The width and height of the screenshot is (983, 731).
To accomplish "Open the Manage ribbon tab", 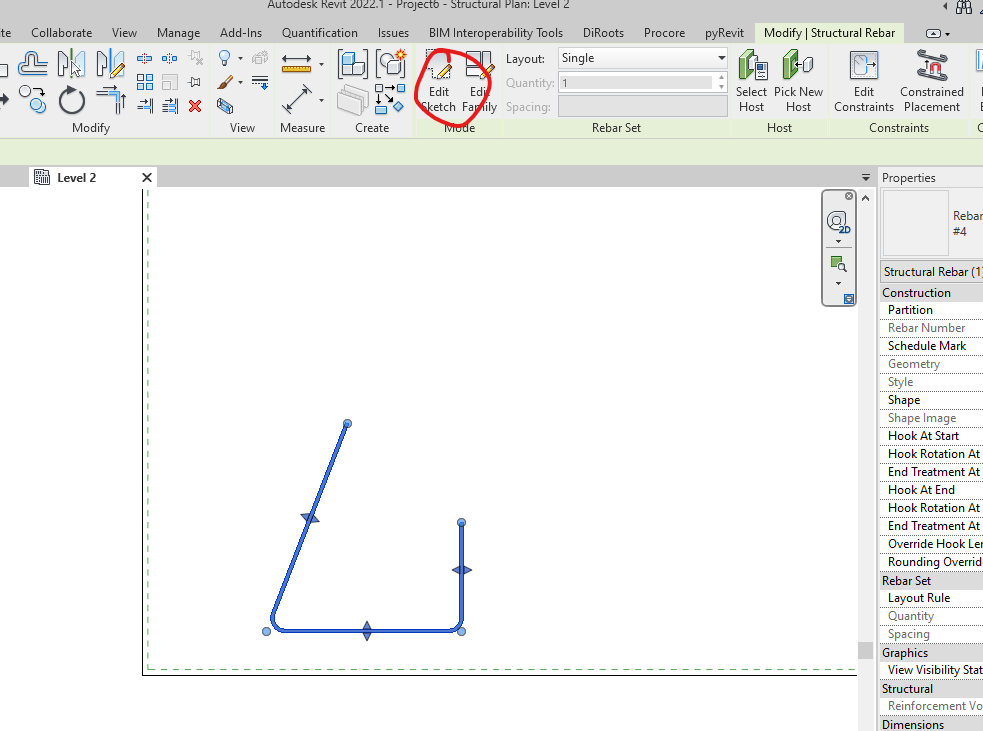I will click(x=179, y=33).
